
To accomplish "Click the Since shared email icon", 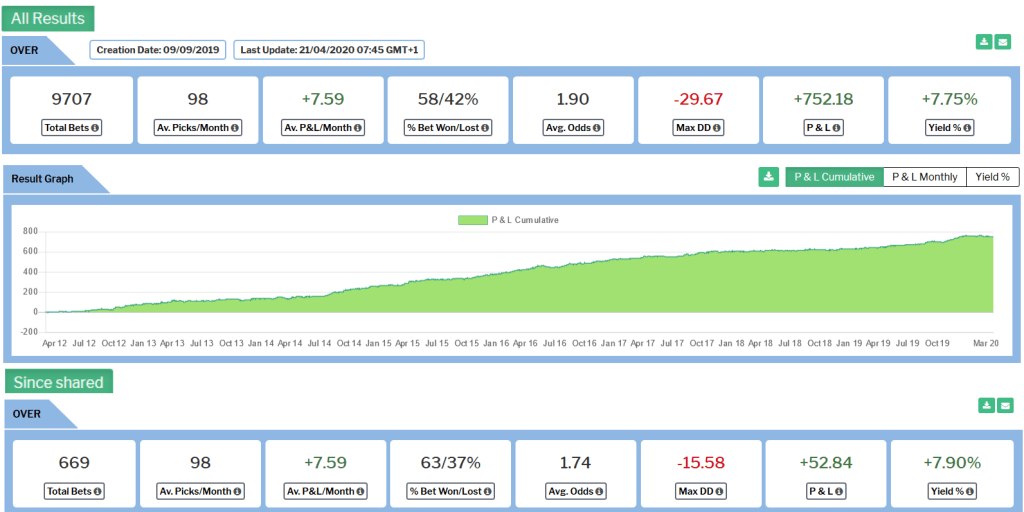I will (x=1005, y=405).
